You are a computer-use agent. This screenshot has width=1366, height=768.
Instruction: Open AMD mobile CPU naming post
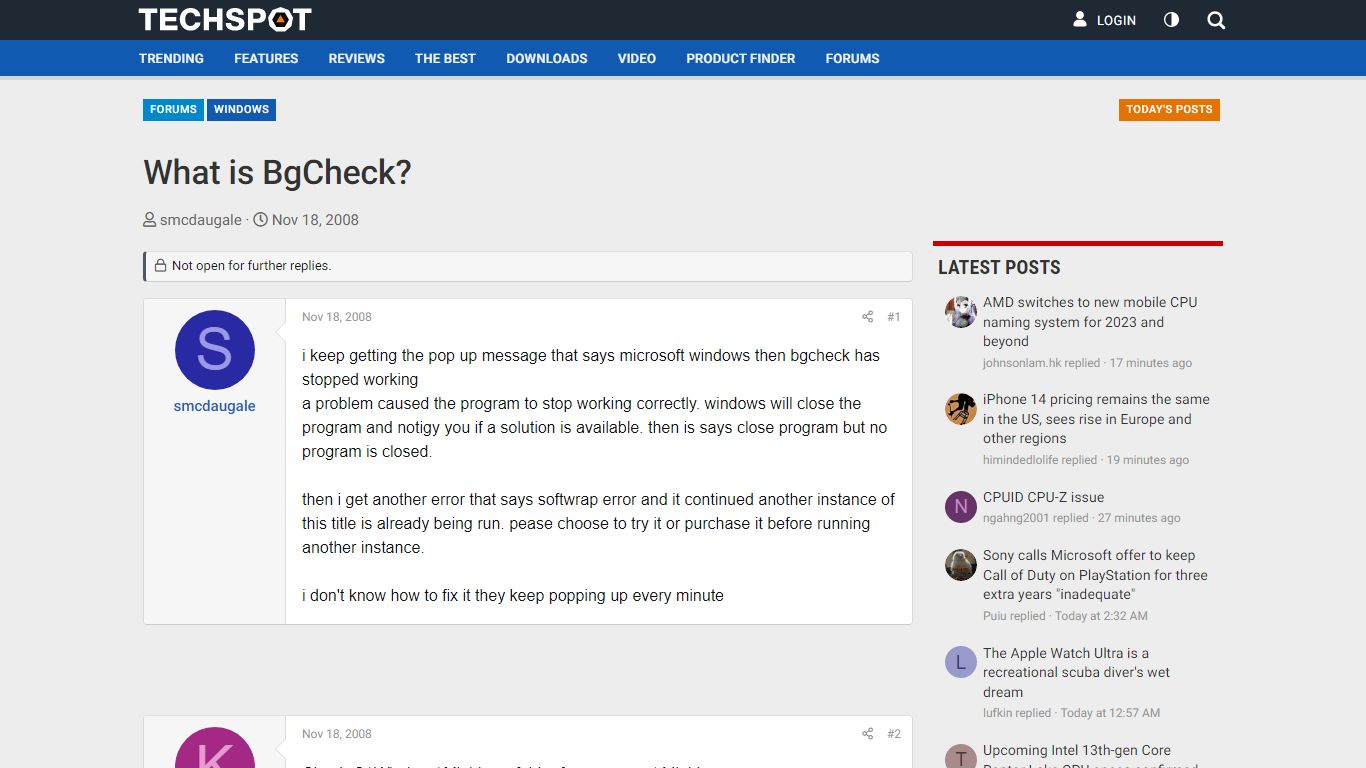(x=1090, y=322)
